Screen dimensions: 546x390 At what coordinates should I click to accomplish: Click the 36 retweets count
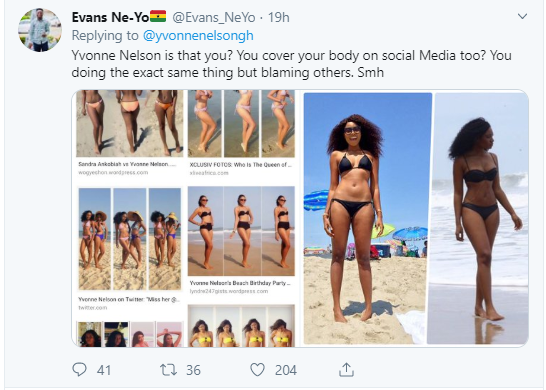(193, 370)
